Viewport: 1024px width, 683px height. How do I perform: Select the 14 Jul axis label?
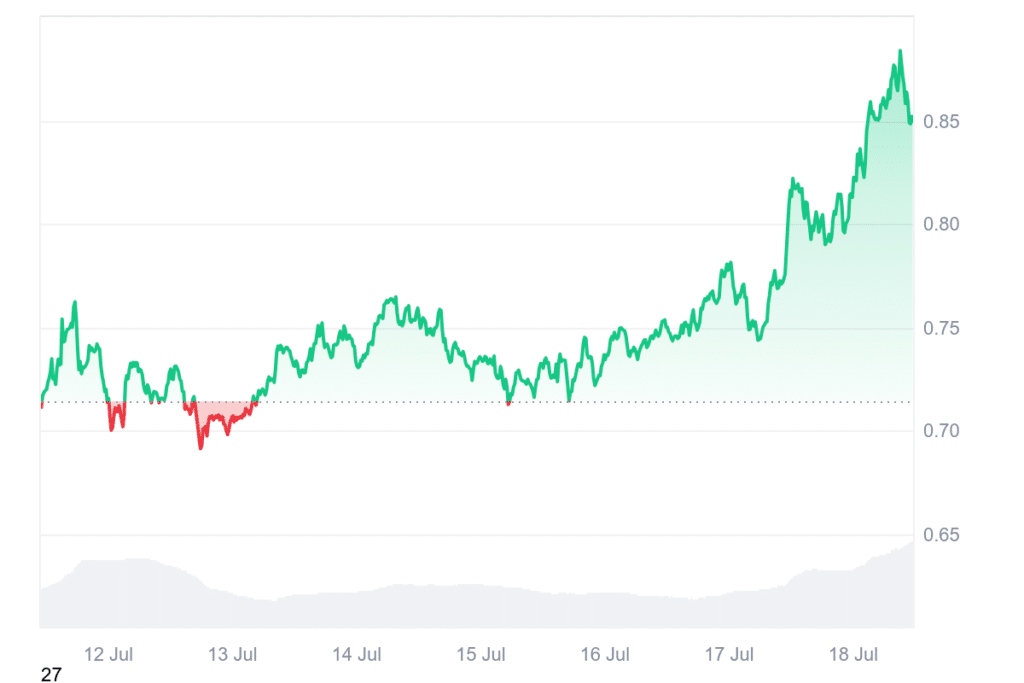pos(357,655)
